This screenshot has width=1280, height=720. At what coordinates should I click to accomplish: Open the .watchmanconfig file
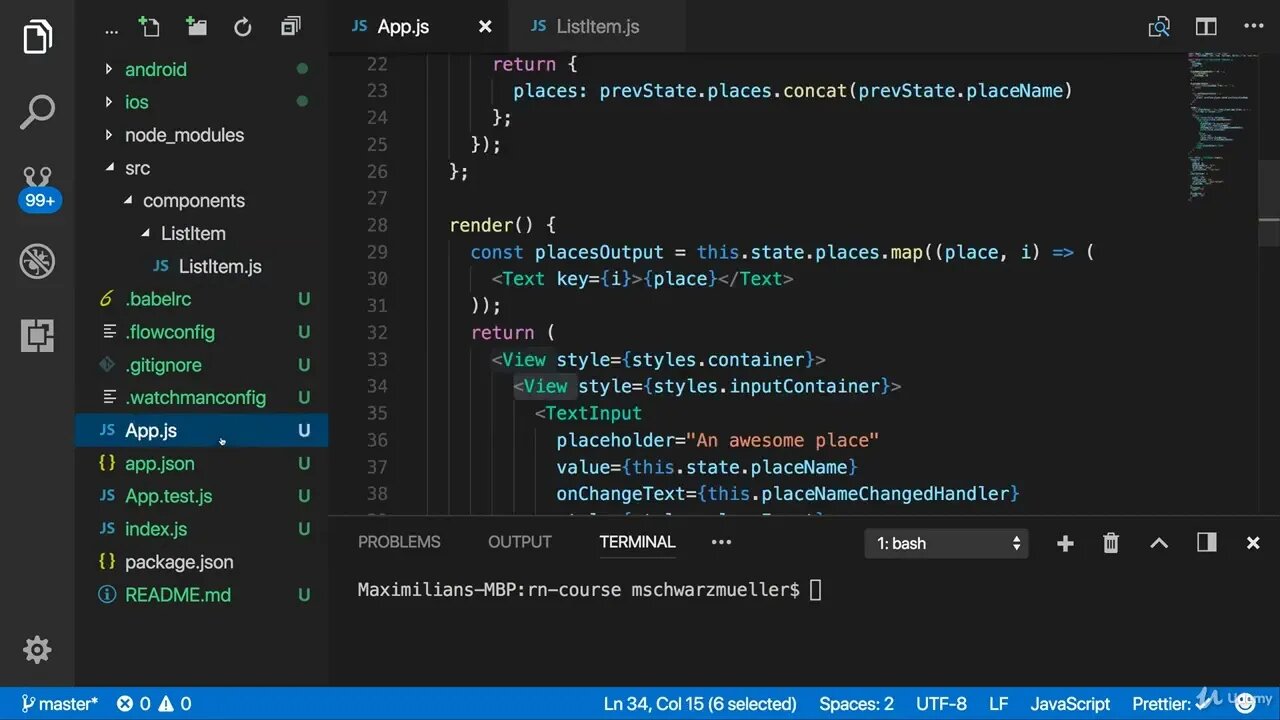(x=195, y=397)
